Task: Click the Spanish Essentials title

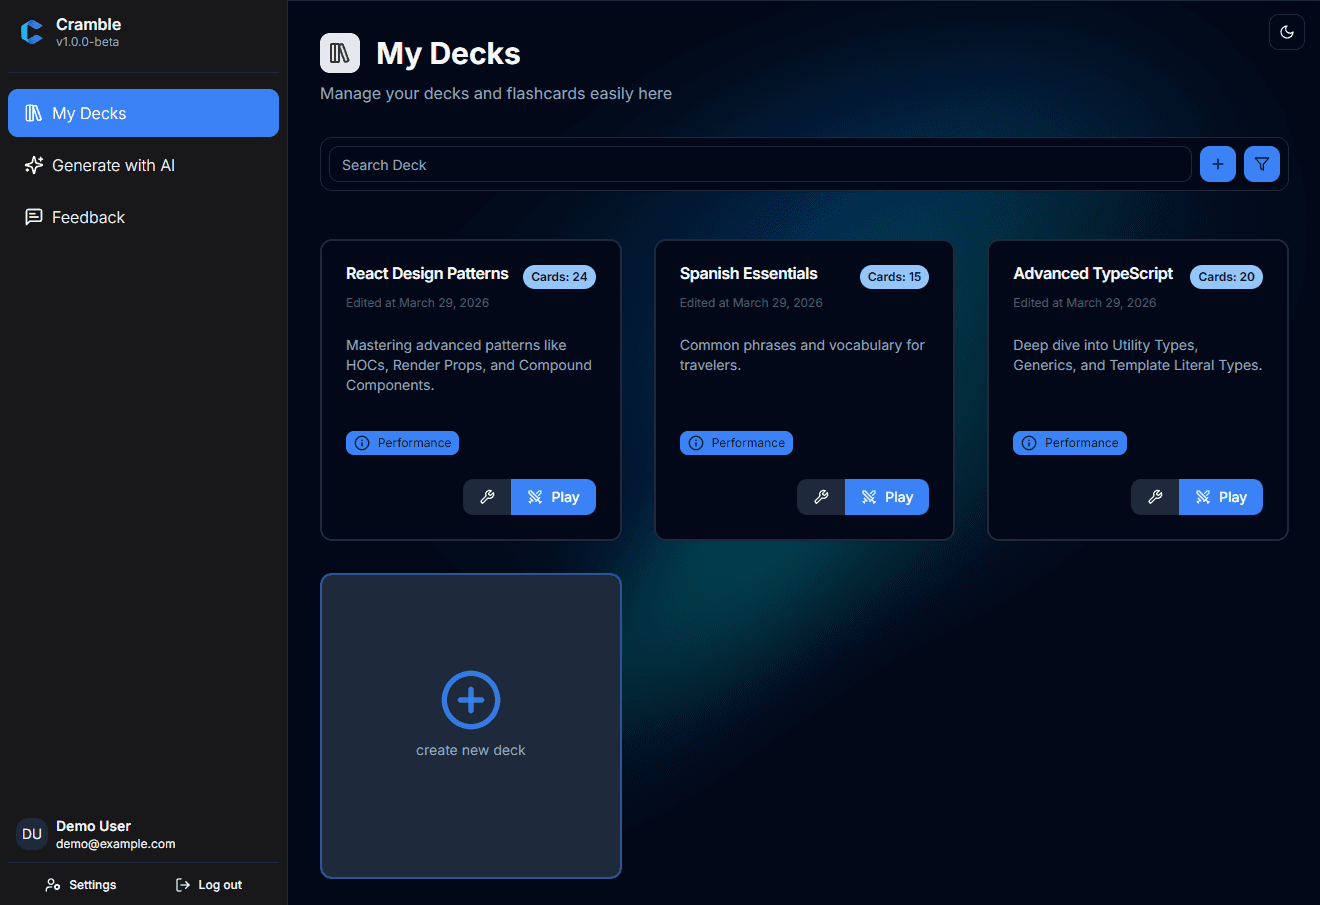Action: pyautogui.click(x=748, y=274)
